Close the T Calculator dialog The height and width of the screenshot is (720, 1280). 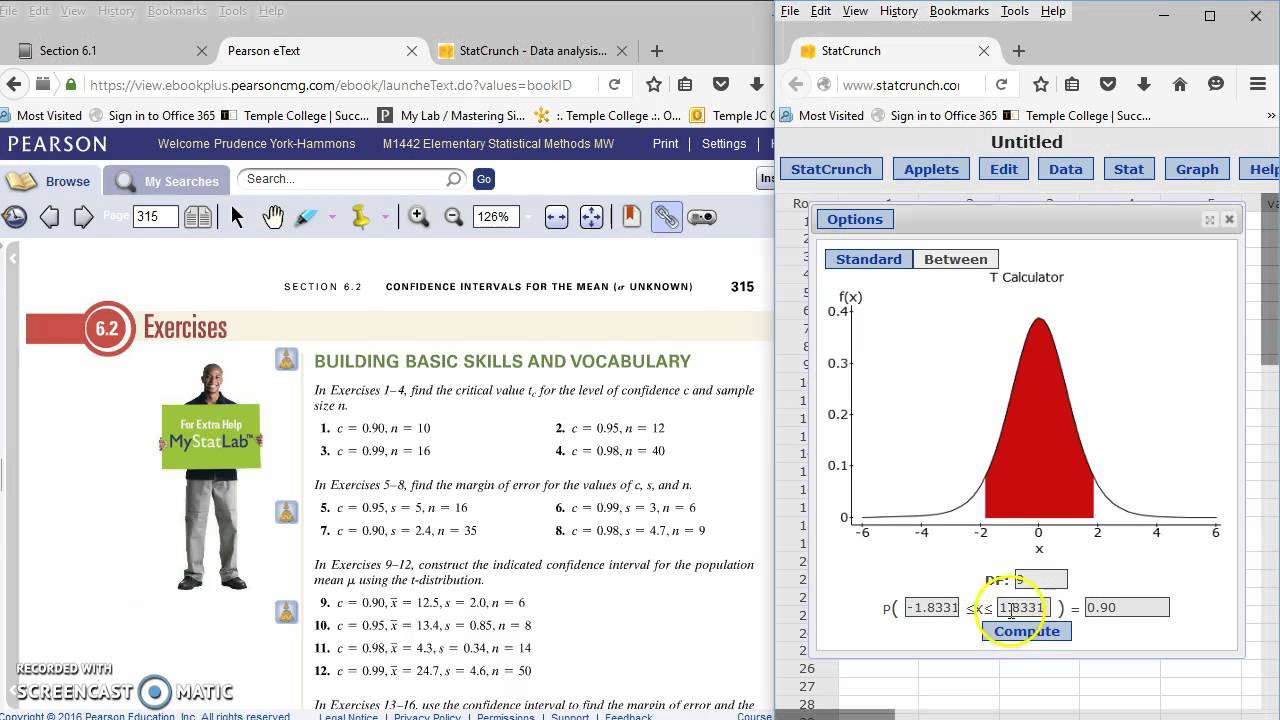pos(1229,220)
